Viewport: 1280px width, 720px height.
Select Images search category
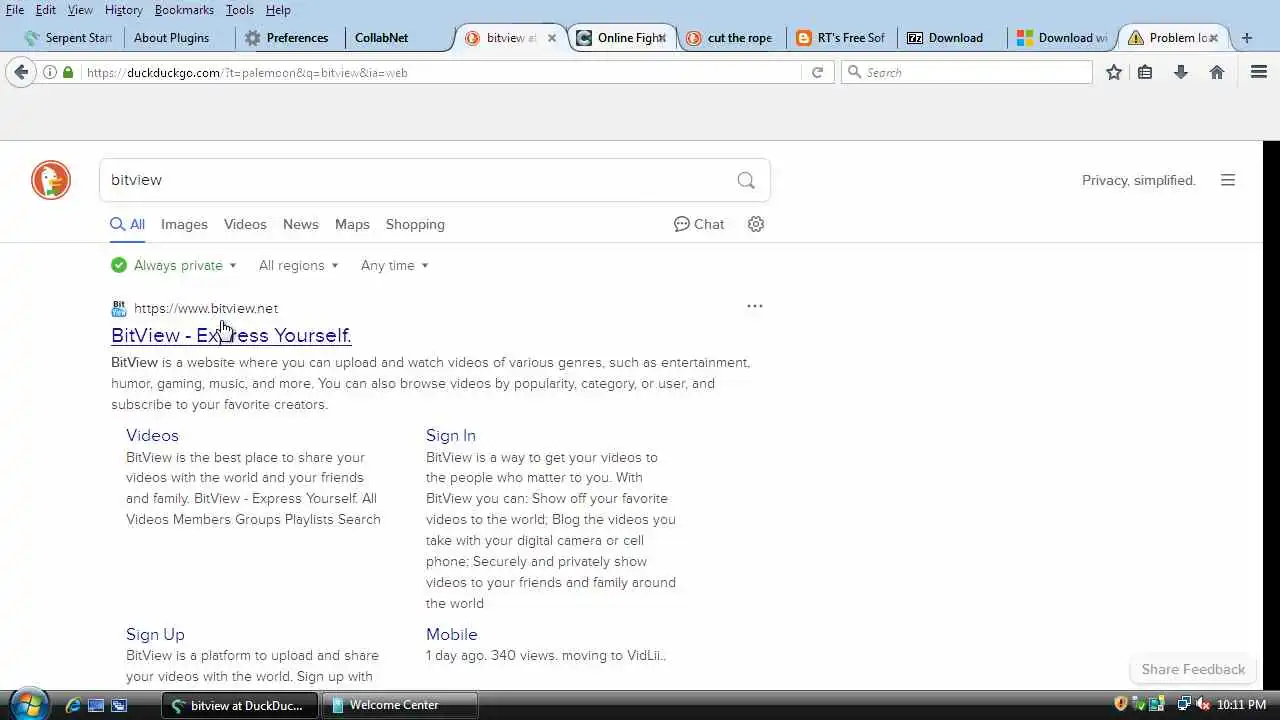coord(184,224)
